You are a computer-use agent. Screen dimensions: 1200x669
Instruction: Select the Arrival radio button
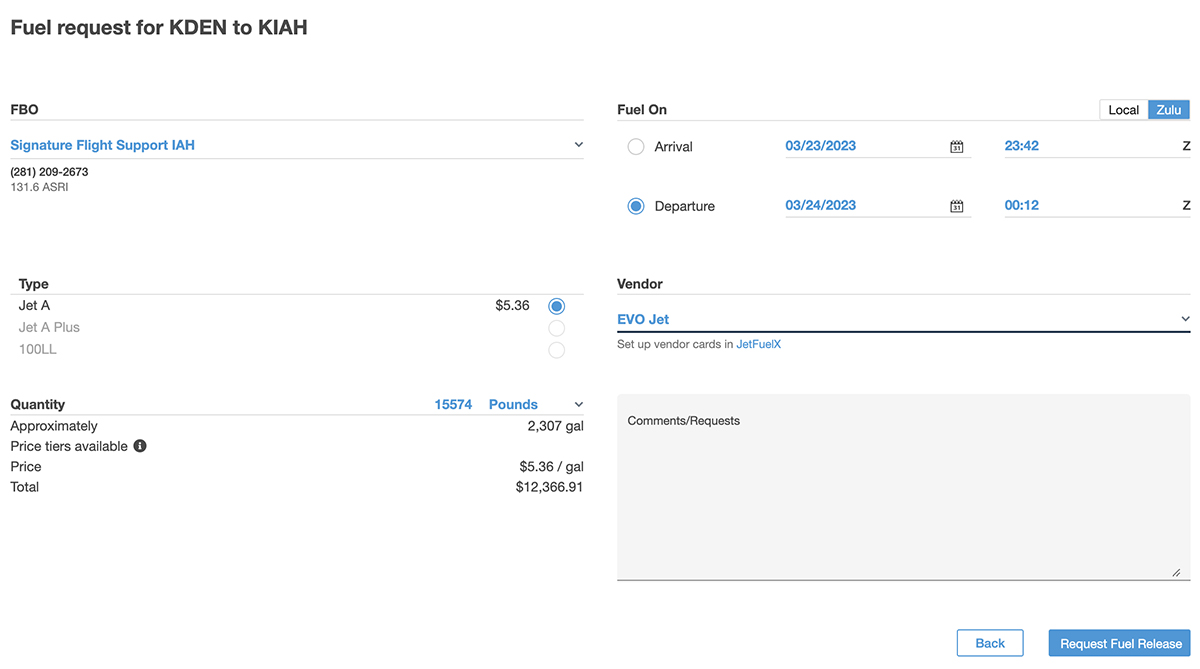pos(635,147)
